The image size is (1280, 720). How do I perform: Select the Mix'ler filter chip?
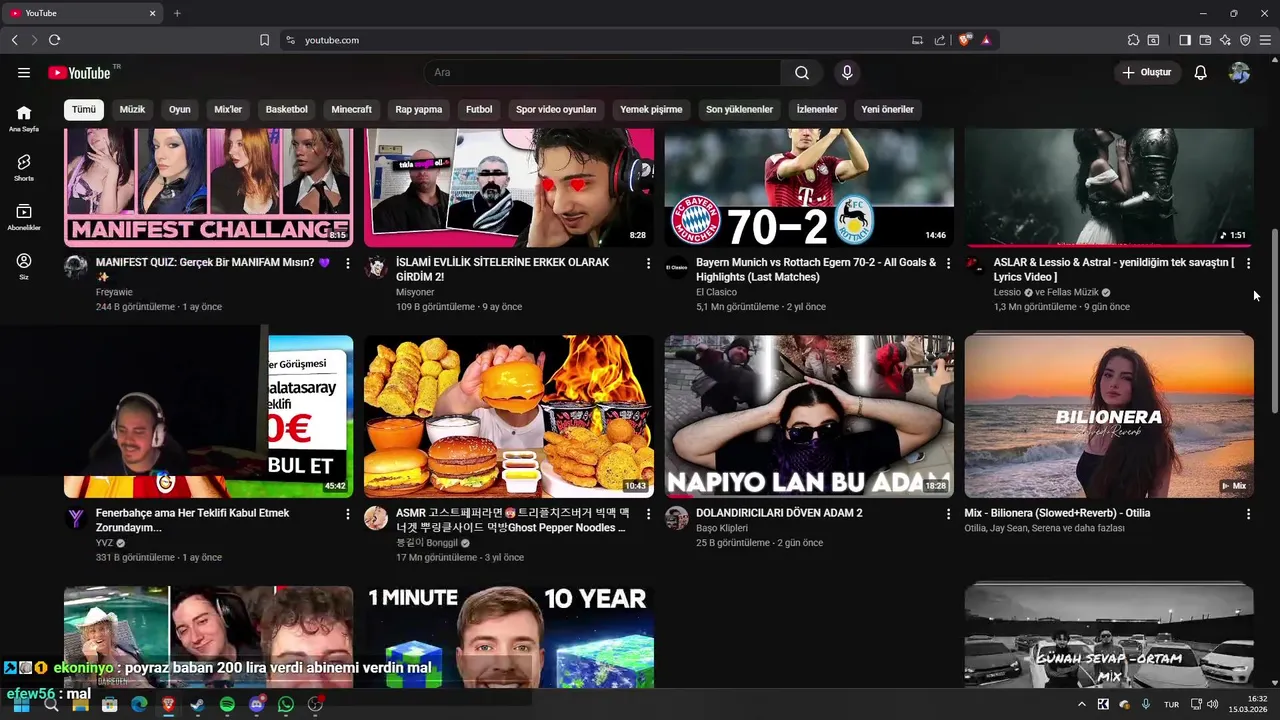coord(228,109)
